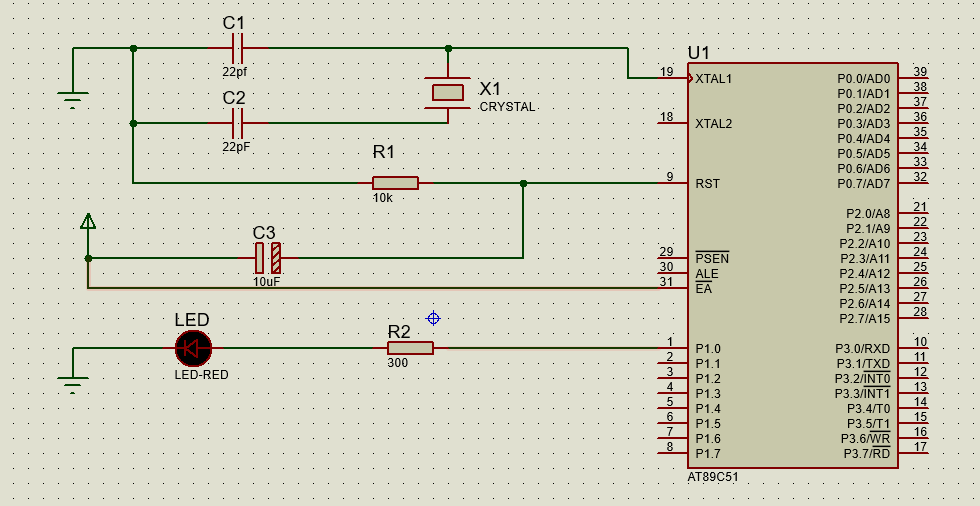Click pin number 4 on U1

click(669, 387)
